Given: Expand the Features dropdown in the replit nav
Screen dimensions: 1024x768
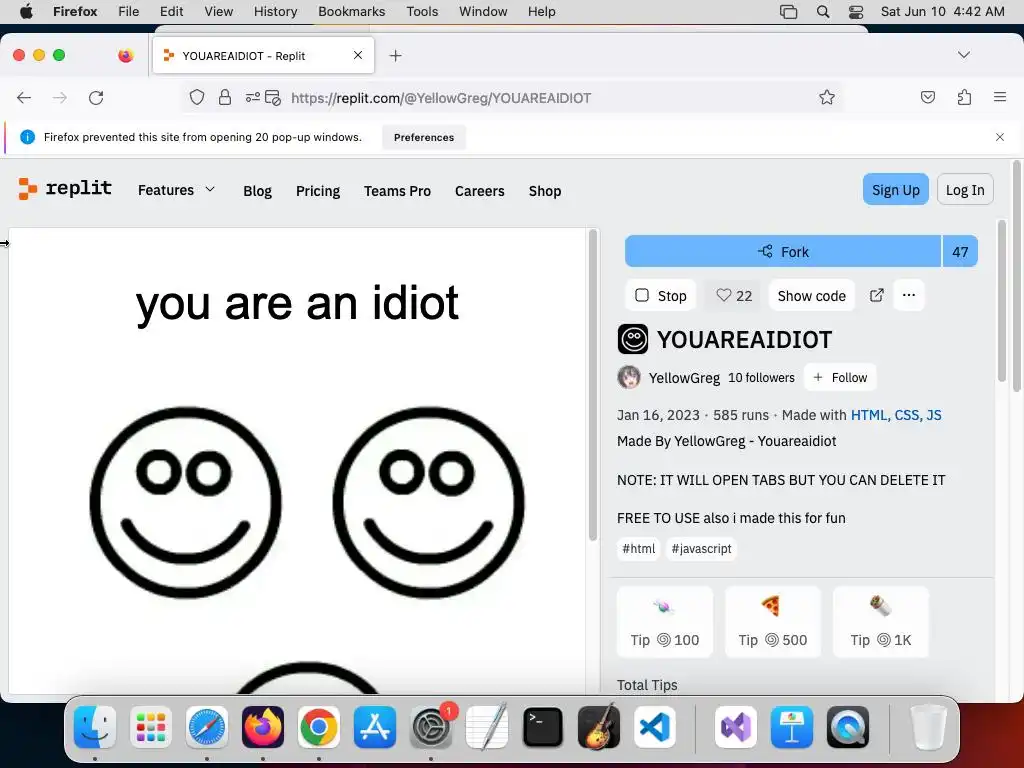Looking at the screenshot, I should [176, 190].
